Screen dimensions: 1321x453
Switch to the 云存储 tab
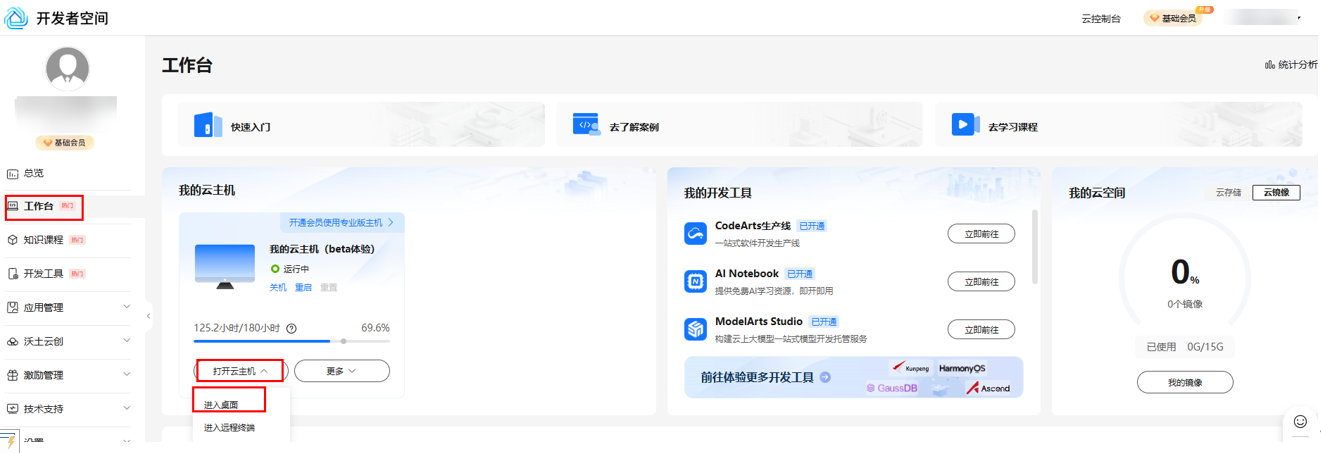coord(1229,192)
